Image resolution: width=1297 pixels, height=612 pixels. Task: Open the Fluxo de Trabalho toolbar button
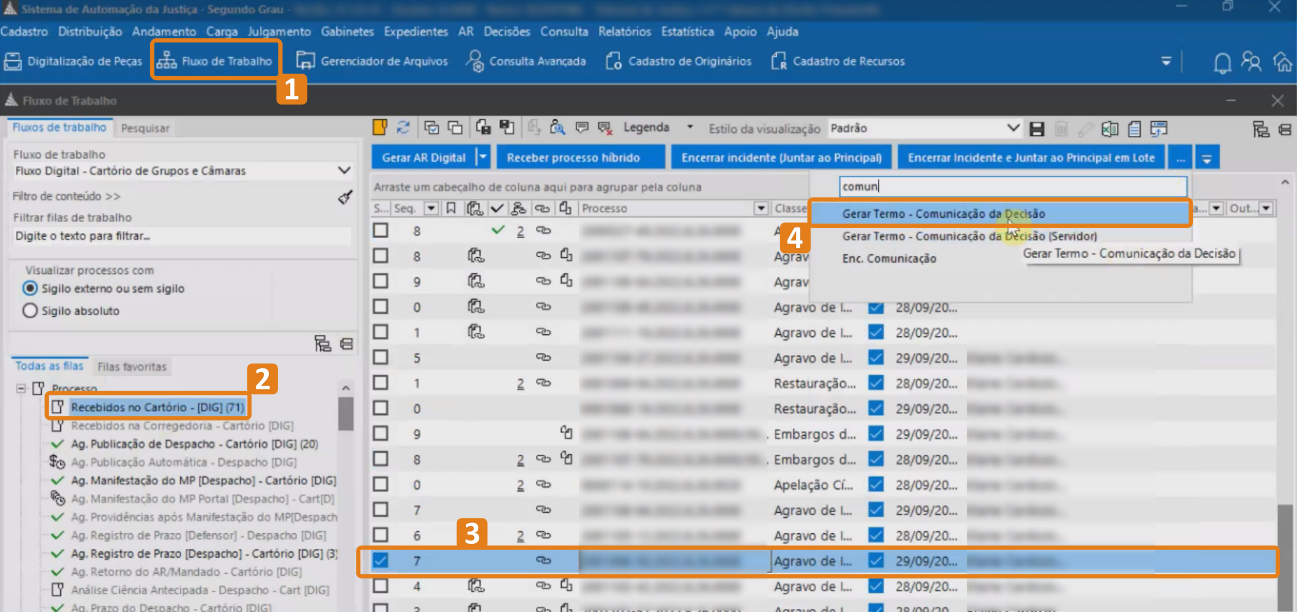pyautogui.click(x=215, y=61)
